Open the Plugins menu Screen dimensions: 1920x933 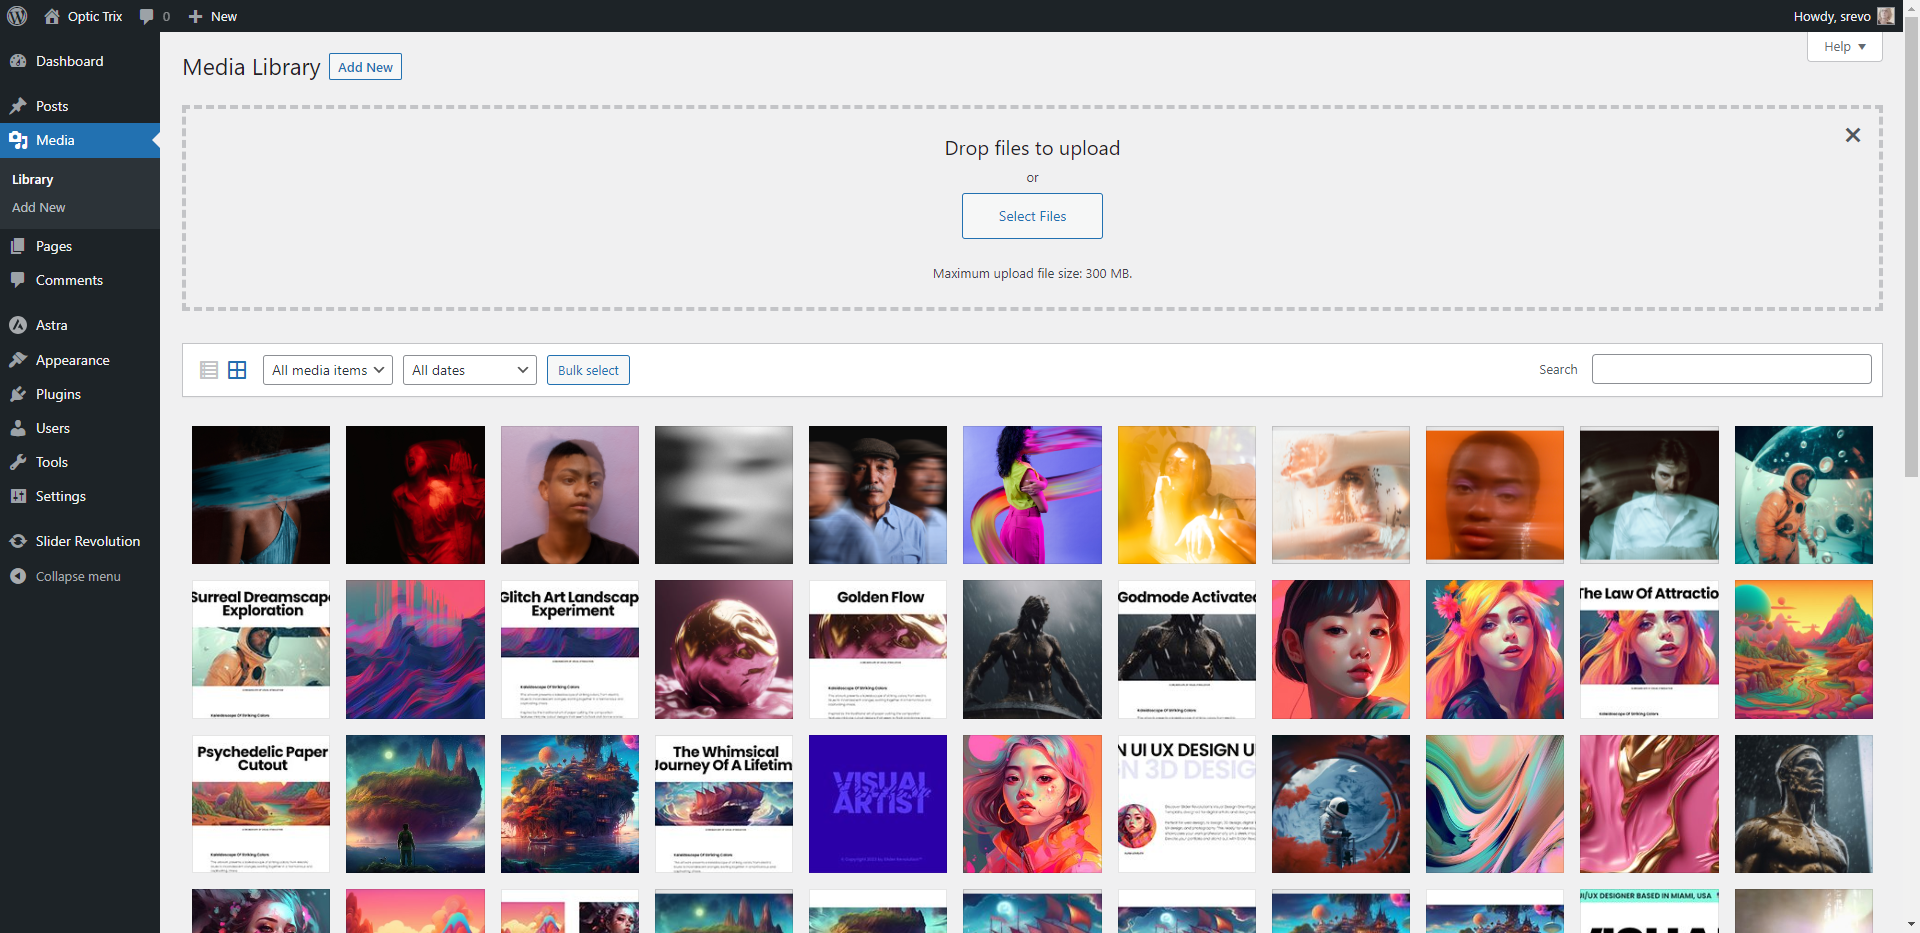click(x=80, y=394)
